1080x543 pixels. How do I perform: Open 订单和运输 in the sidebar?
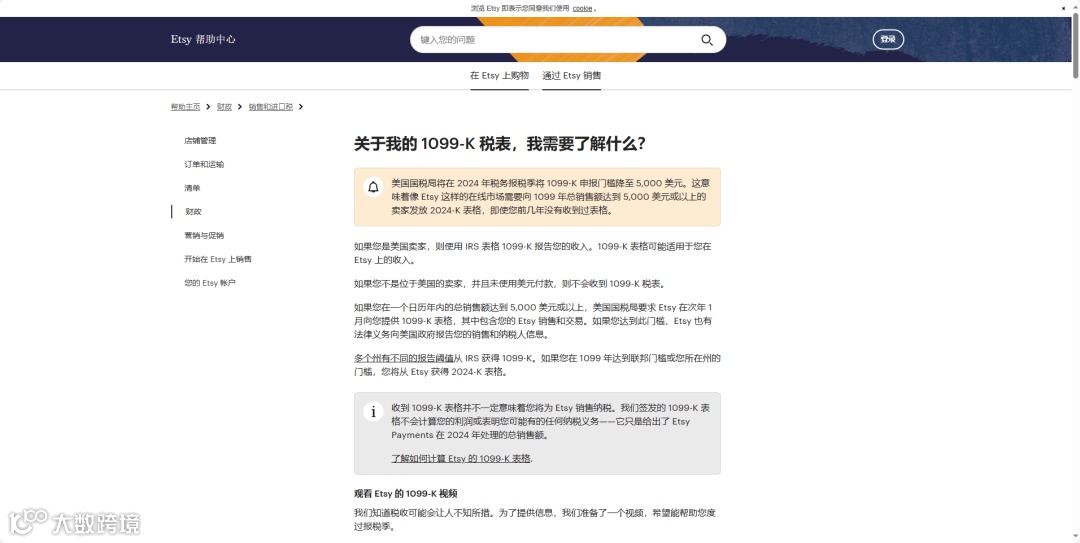coord(204,164)
